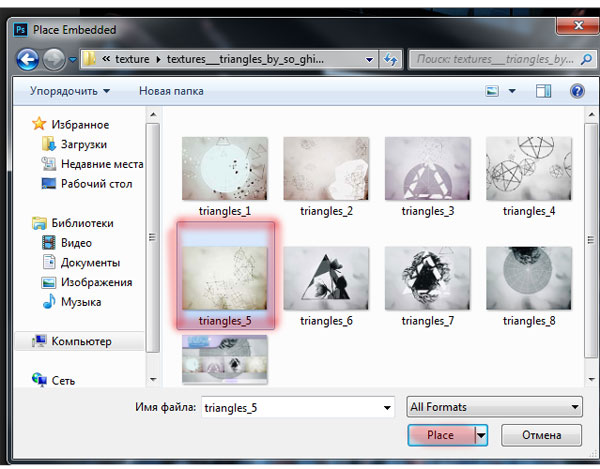
Task: Click the star icon next to Избранное
Action: click(x=39, y=124)
